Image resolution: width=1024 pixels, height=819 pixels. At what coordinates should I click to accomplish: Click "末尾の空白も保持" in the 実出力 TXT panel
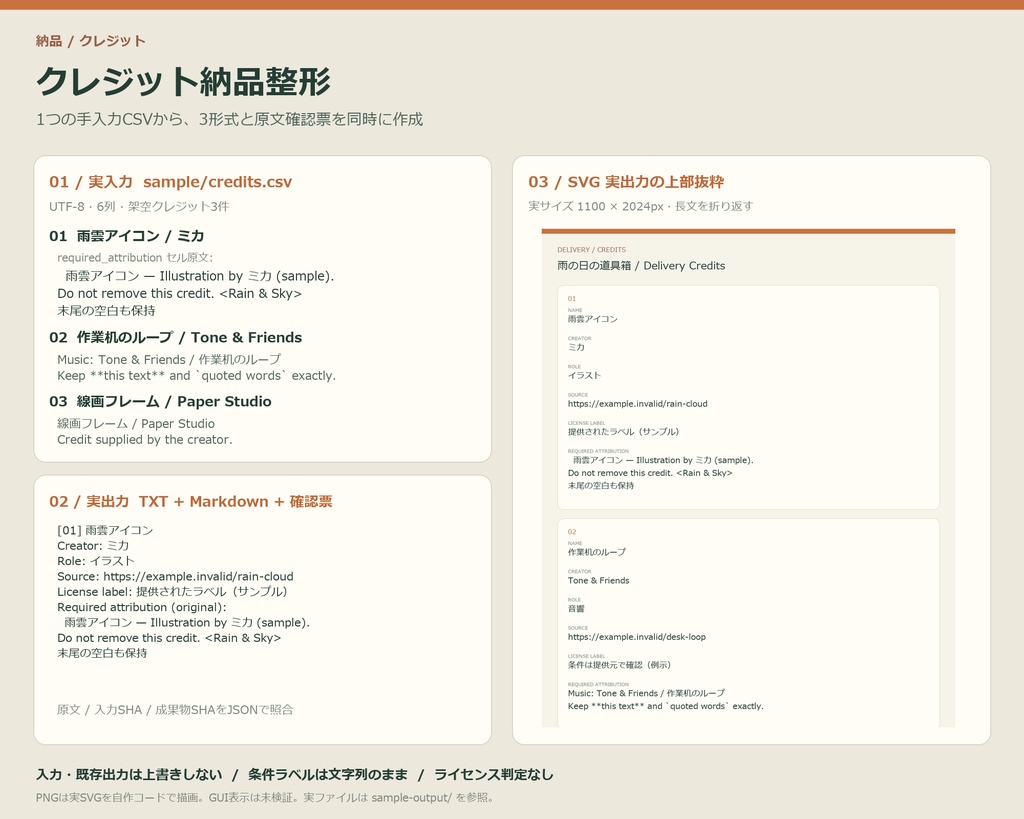click(102, 652)
